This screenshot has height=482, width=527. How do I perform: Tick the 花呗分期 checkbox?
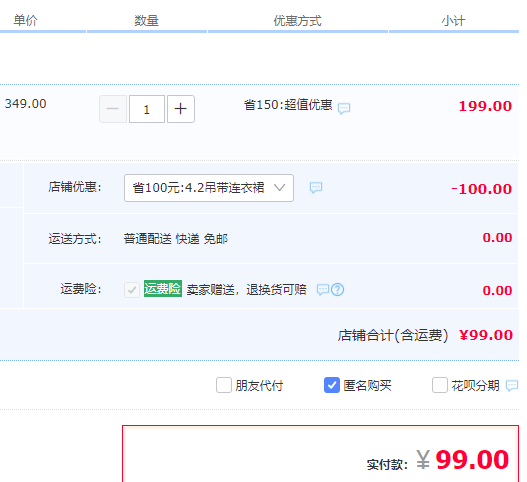coord(440,385)
